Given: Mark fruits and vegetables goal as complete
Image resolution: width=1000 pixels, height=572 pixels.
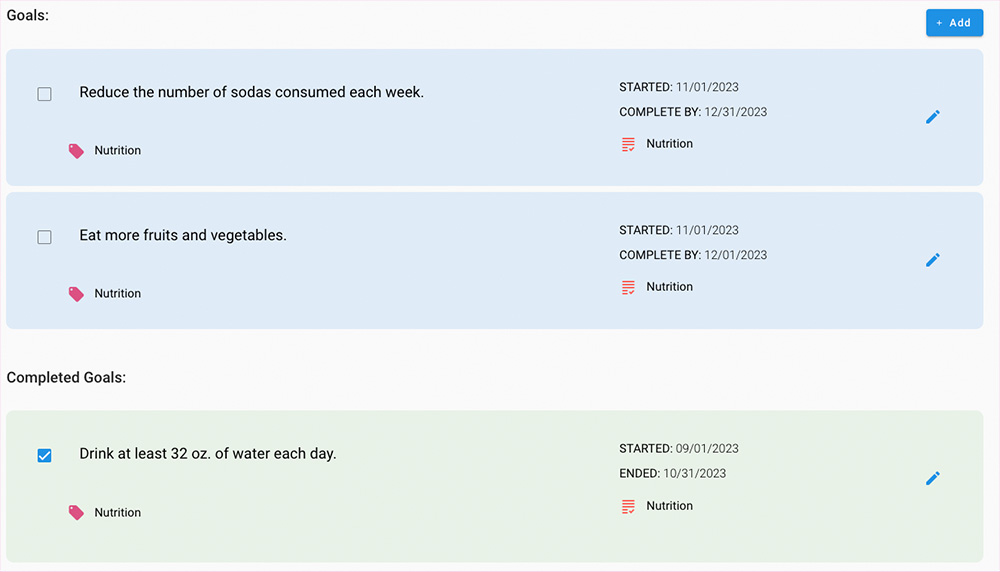Looking at the screenshot, I should click(45, 237).
